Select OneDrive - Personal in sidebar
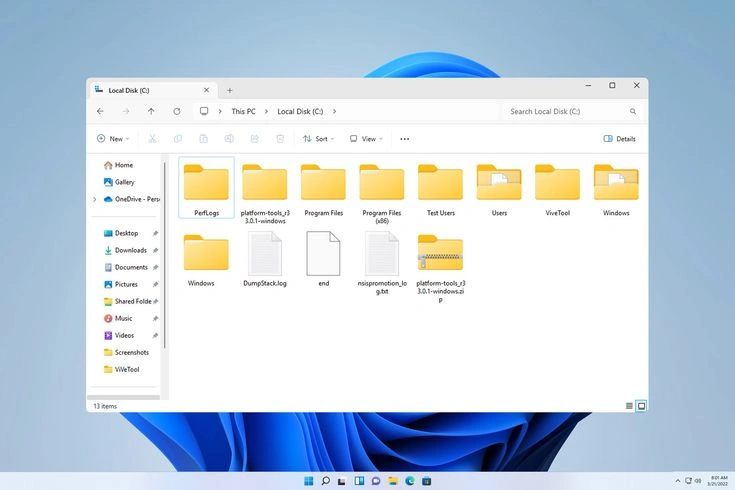Viewport: 735px width, 490px height. [x=131, y=199]
